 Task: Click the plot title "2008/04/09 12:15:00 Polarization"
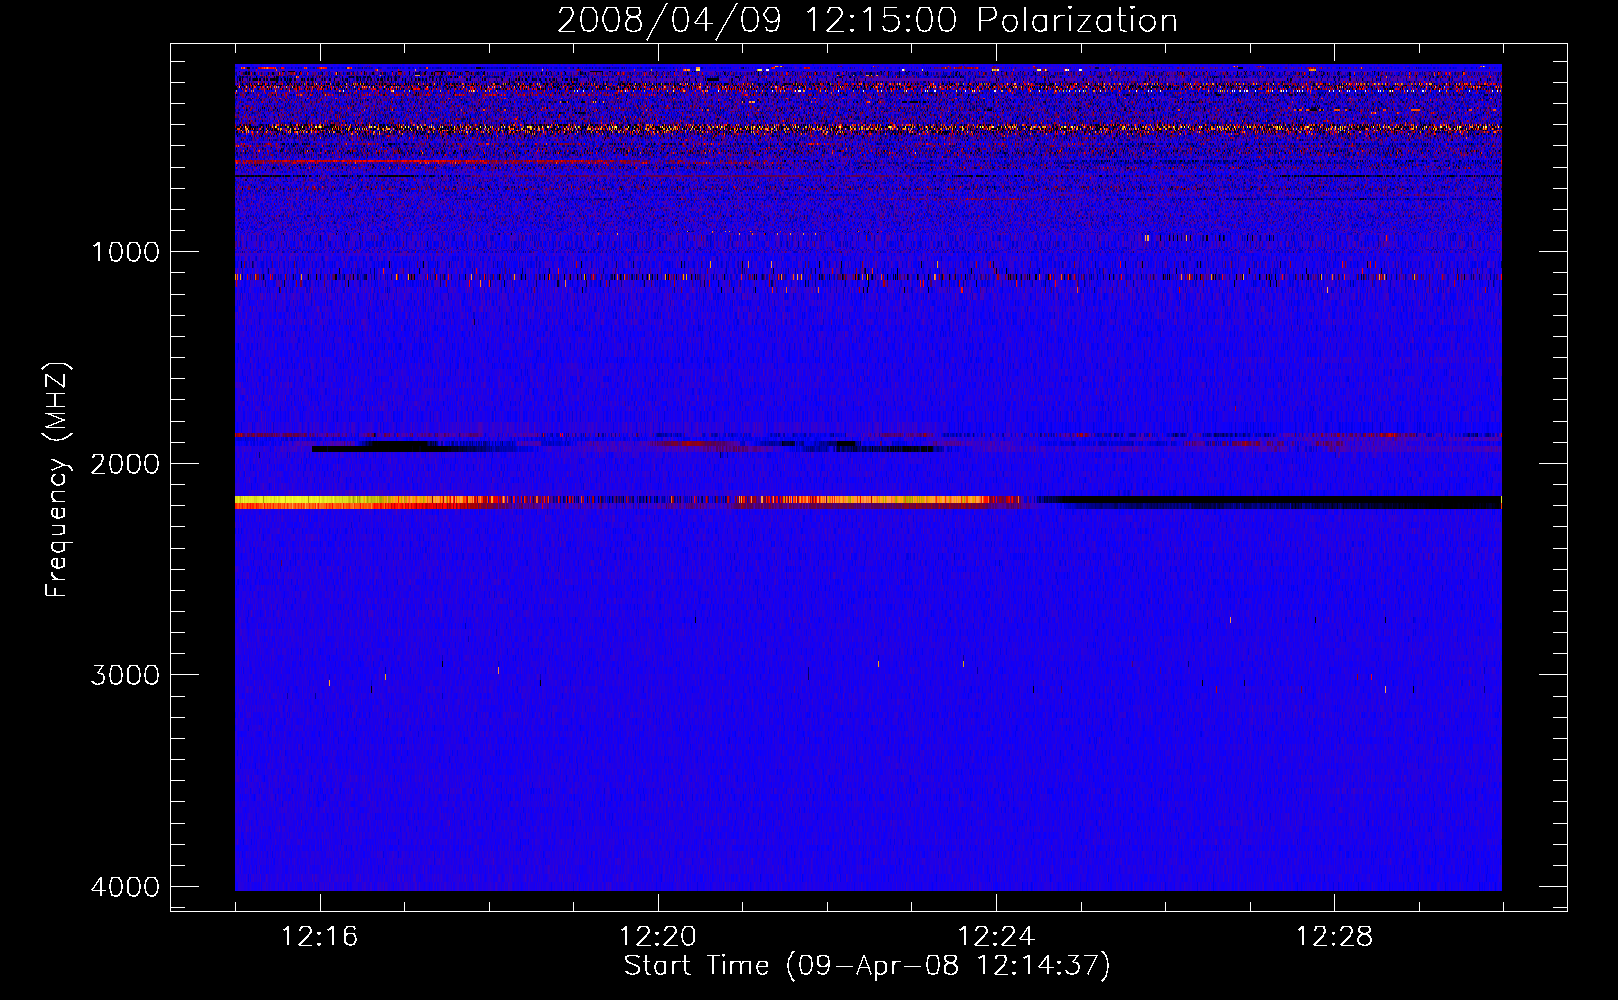click(867, 21)
